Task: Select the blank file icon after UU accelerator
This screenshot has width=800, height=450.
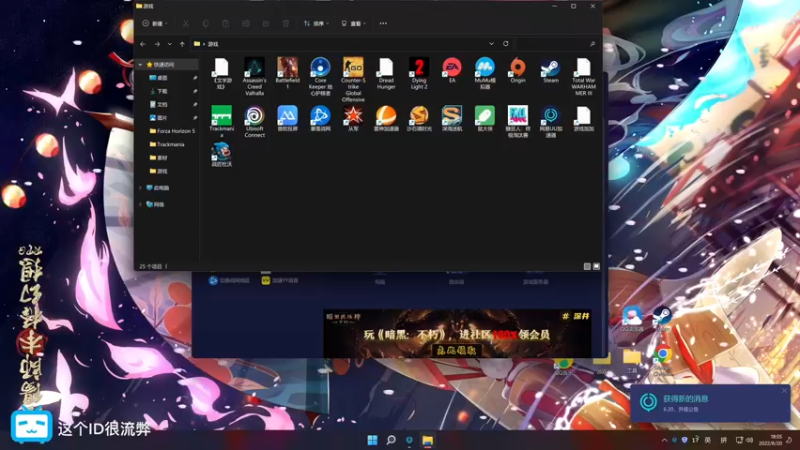Action: click(583, 115)
